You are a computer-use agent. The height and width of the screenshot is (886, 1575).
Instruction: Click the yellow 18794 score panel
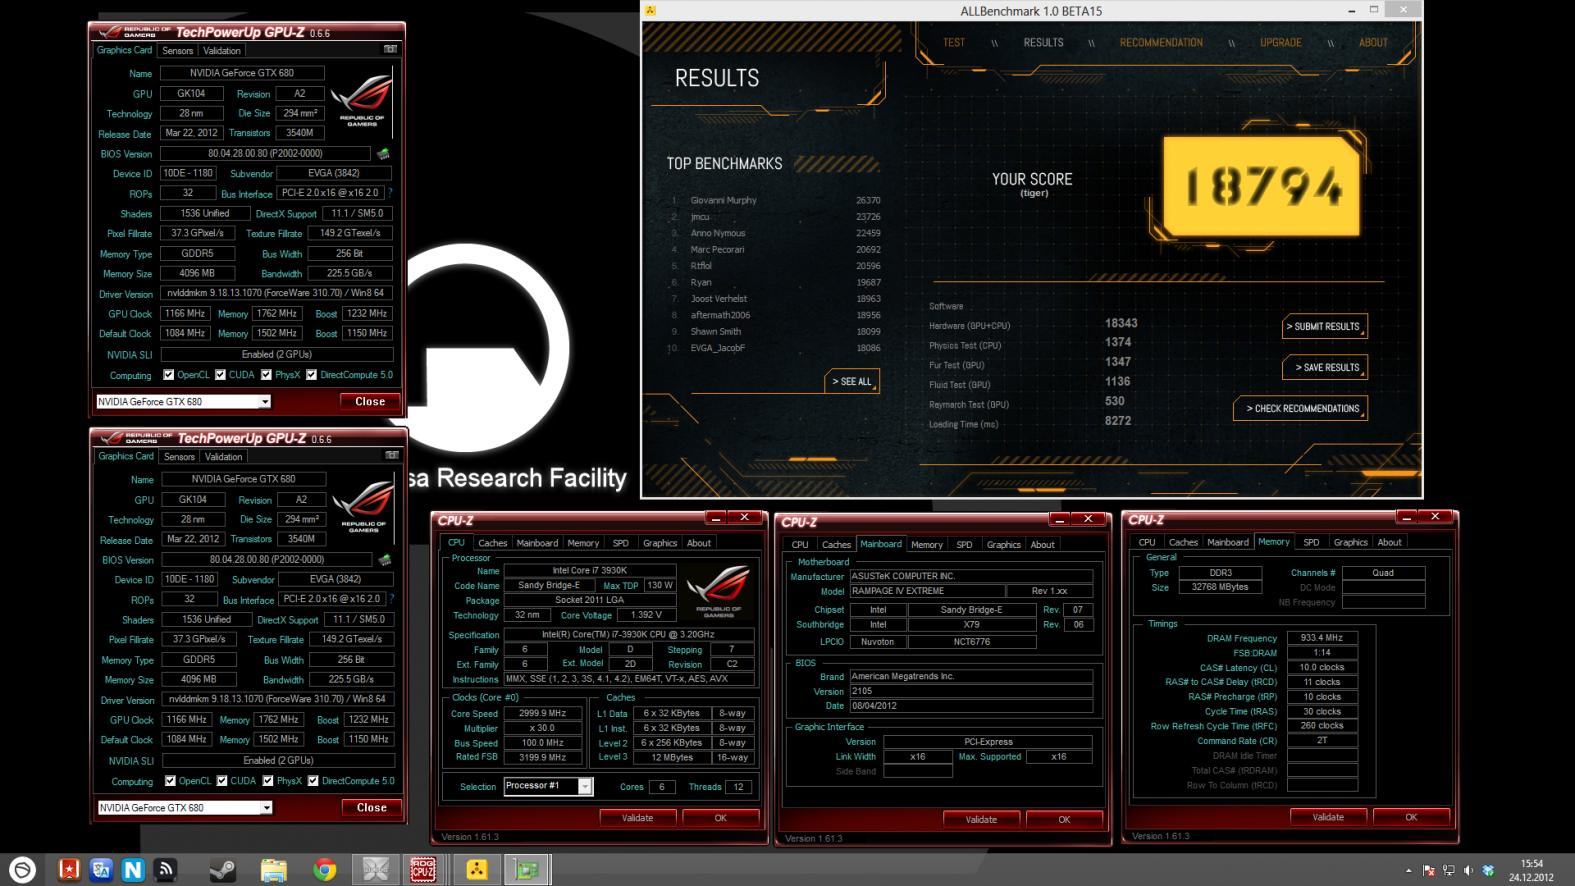[x=1261, y=187]
